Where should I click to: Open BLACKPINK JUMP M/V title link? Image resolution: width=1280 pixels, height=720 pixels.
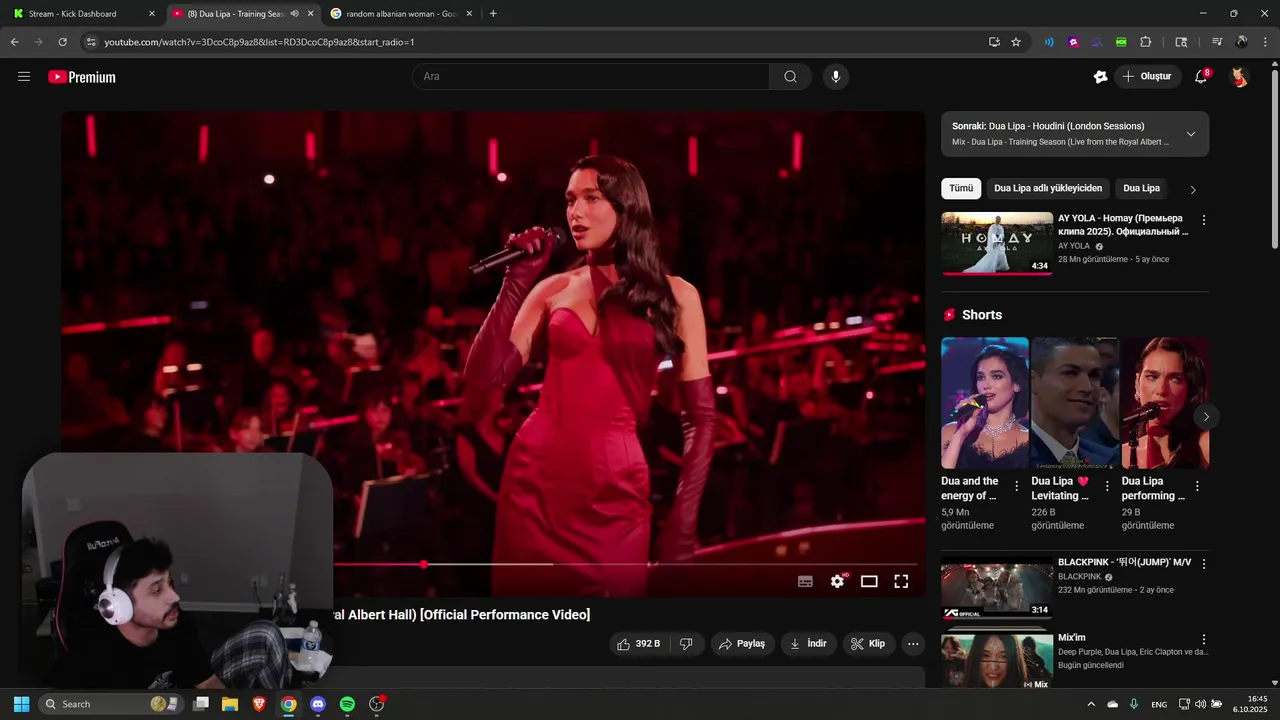[1124, 562]
